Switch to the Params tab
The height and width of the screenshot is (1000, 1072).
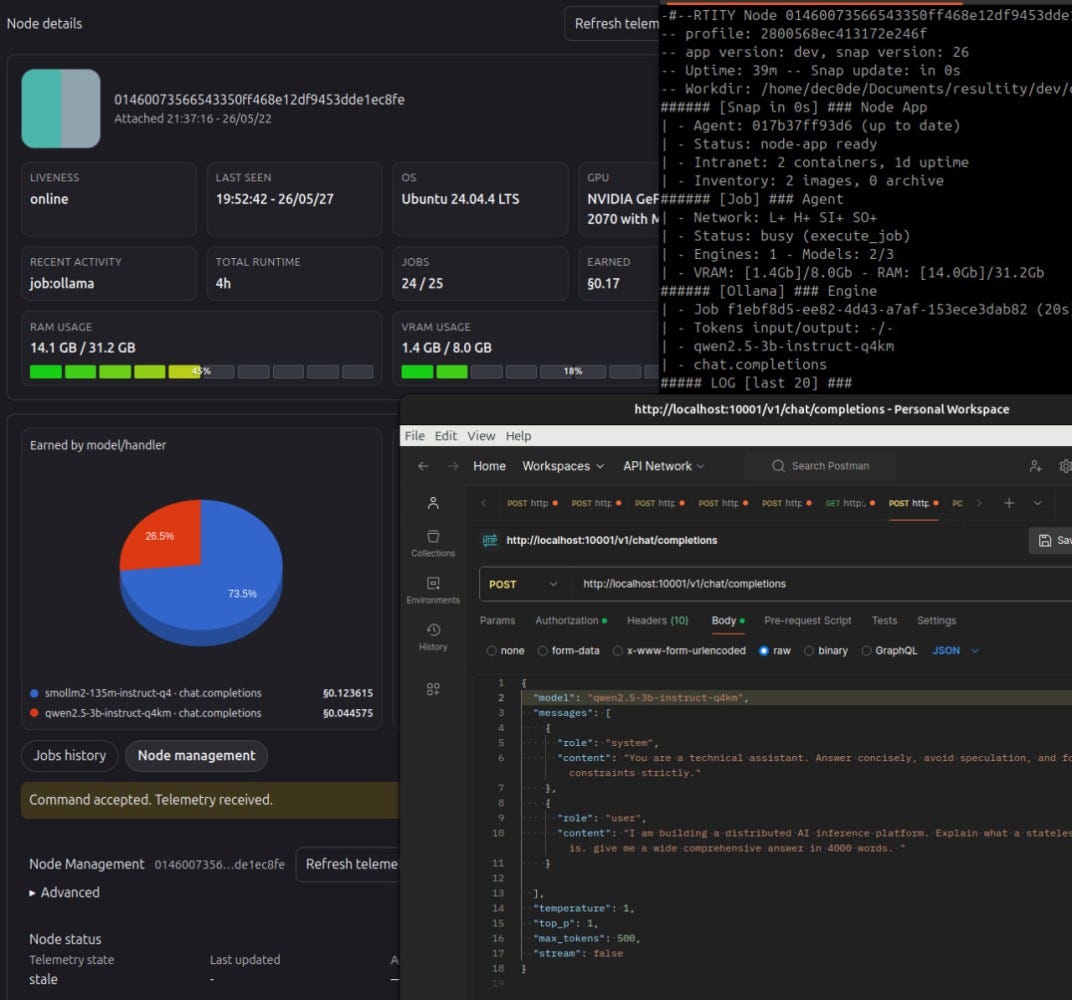click(497, 621)
